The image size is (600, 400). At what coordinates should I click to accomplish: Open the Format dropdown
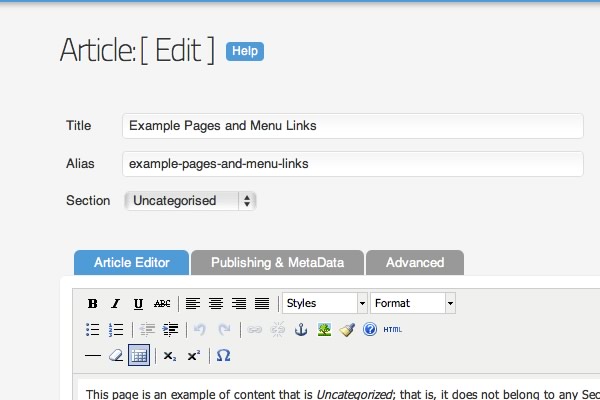click(413, 303)
